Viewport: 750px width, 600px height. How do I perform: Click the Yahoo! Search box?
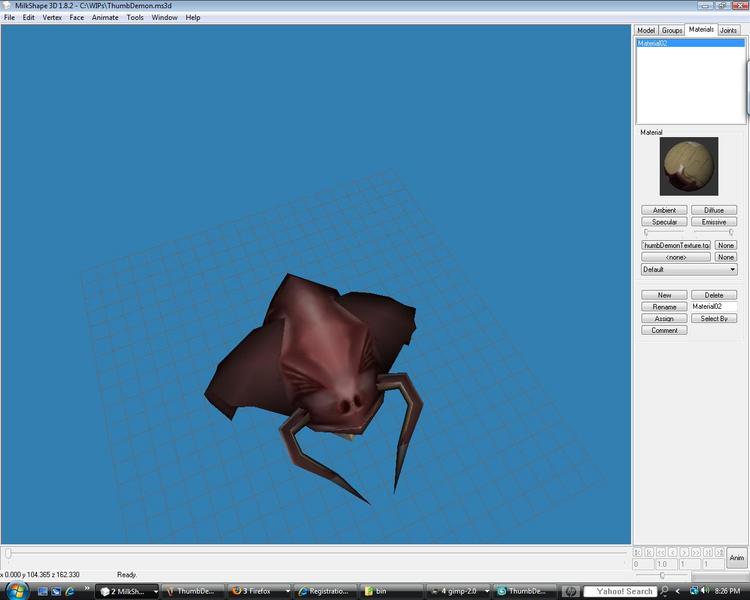pos(621,591)
